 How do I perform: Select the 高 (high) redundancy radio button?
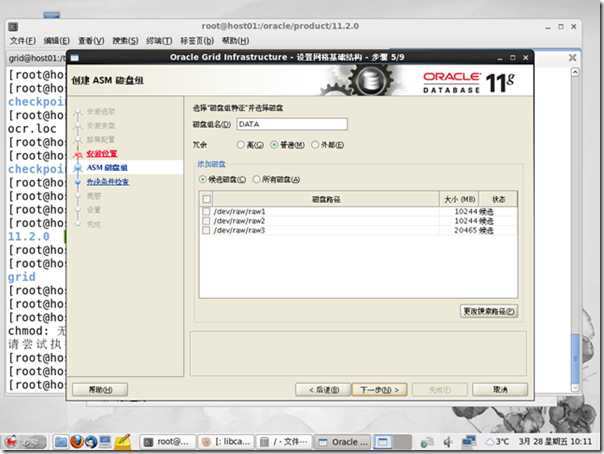(241, 145)
